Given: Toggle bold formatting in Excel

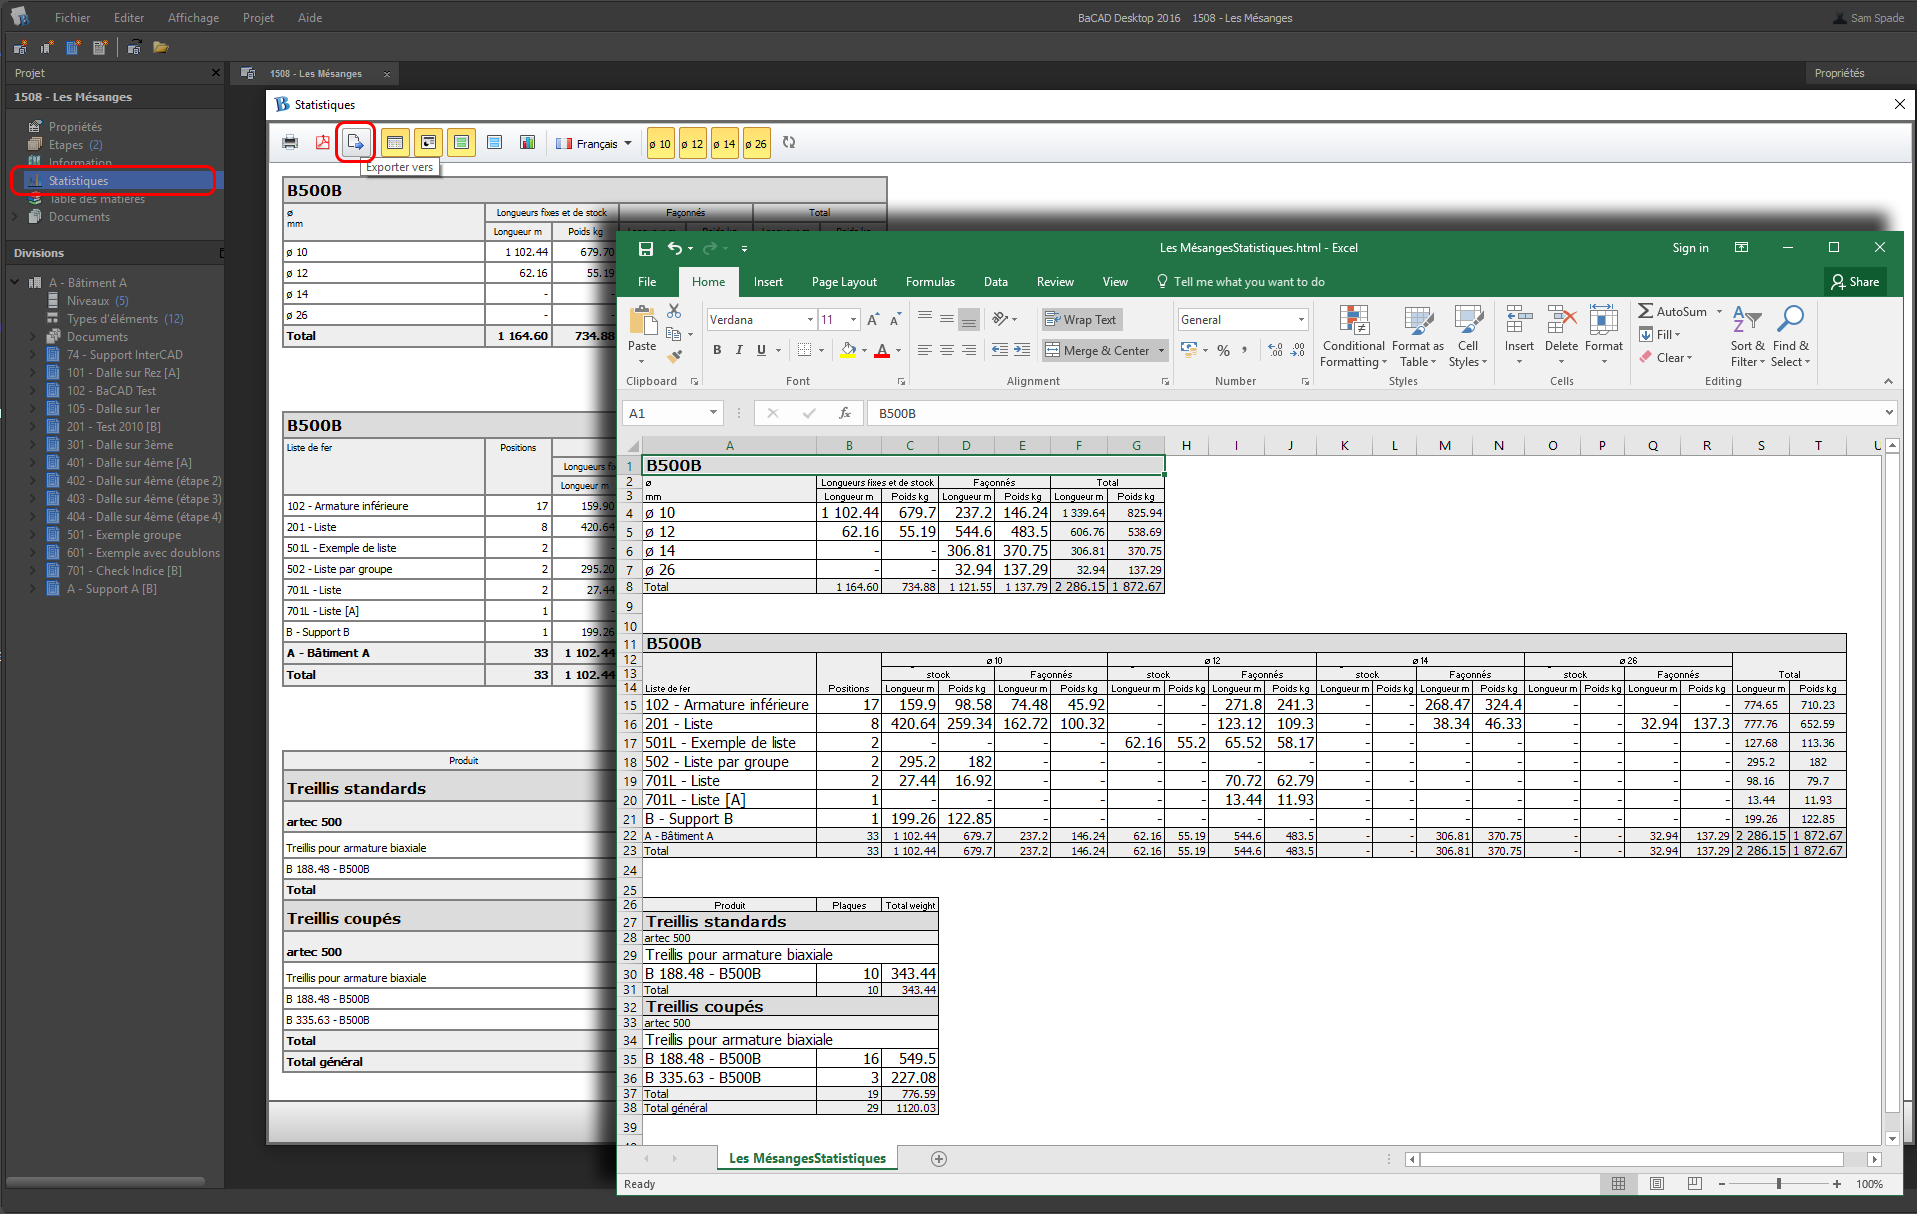Looking at the screenshot, I should (717, 350).
